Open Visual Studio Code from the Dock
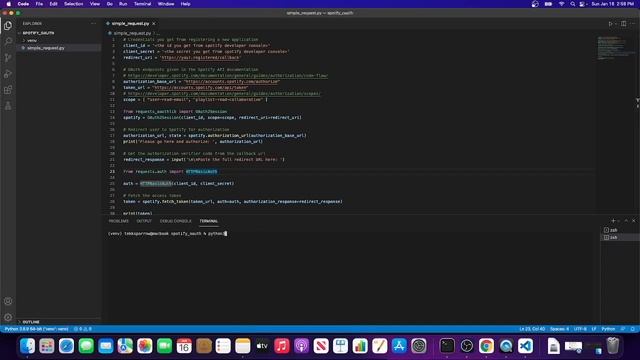The height and width of the screenshot is (360, 640). [525, 346]
